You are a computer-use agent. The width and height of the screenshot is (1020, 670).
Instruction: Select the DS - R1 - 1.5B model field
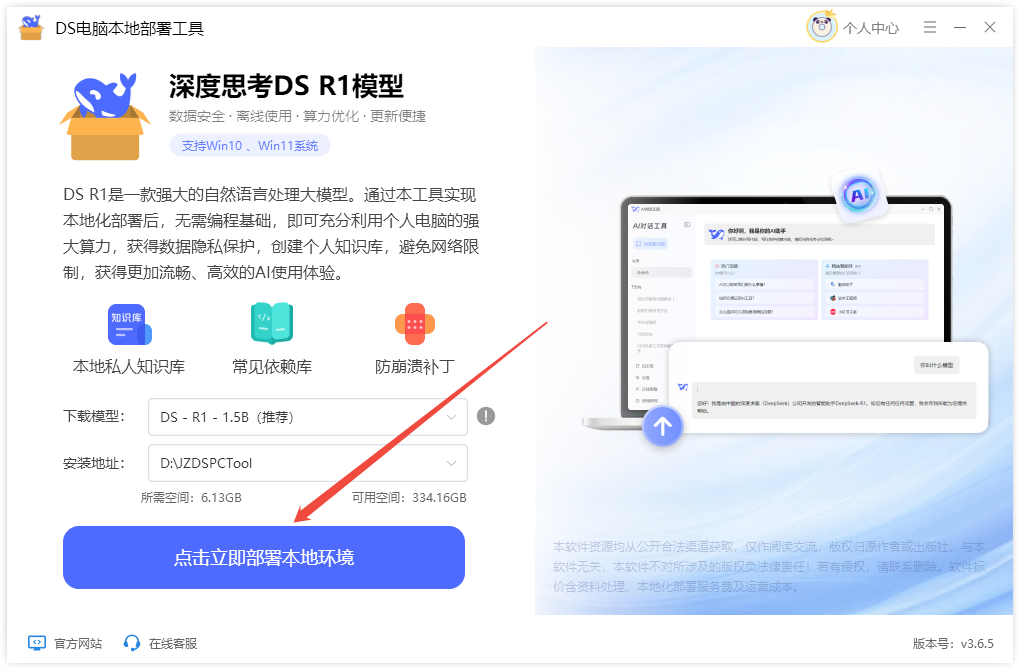click(308, 417)
